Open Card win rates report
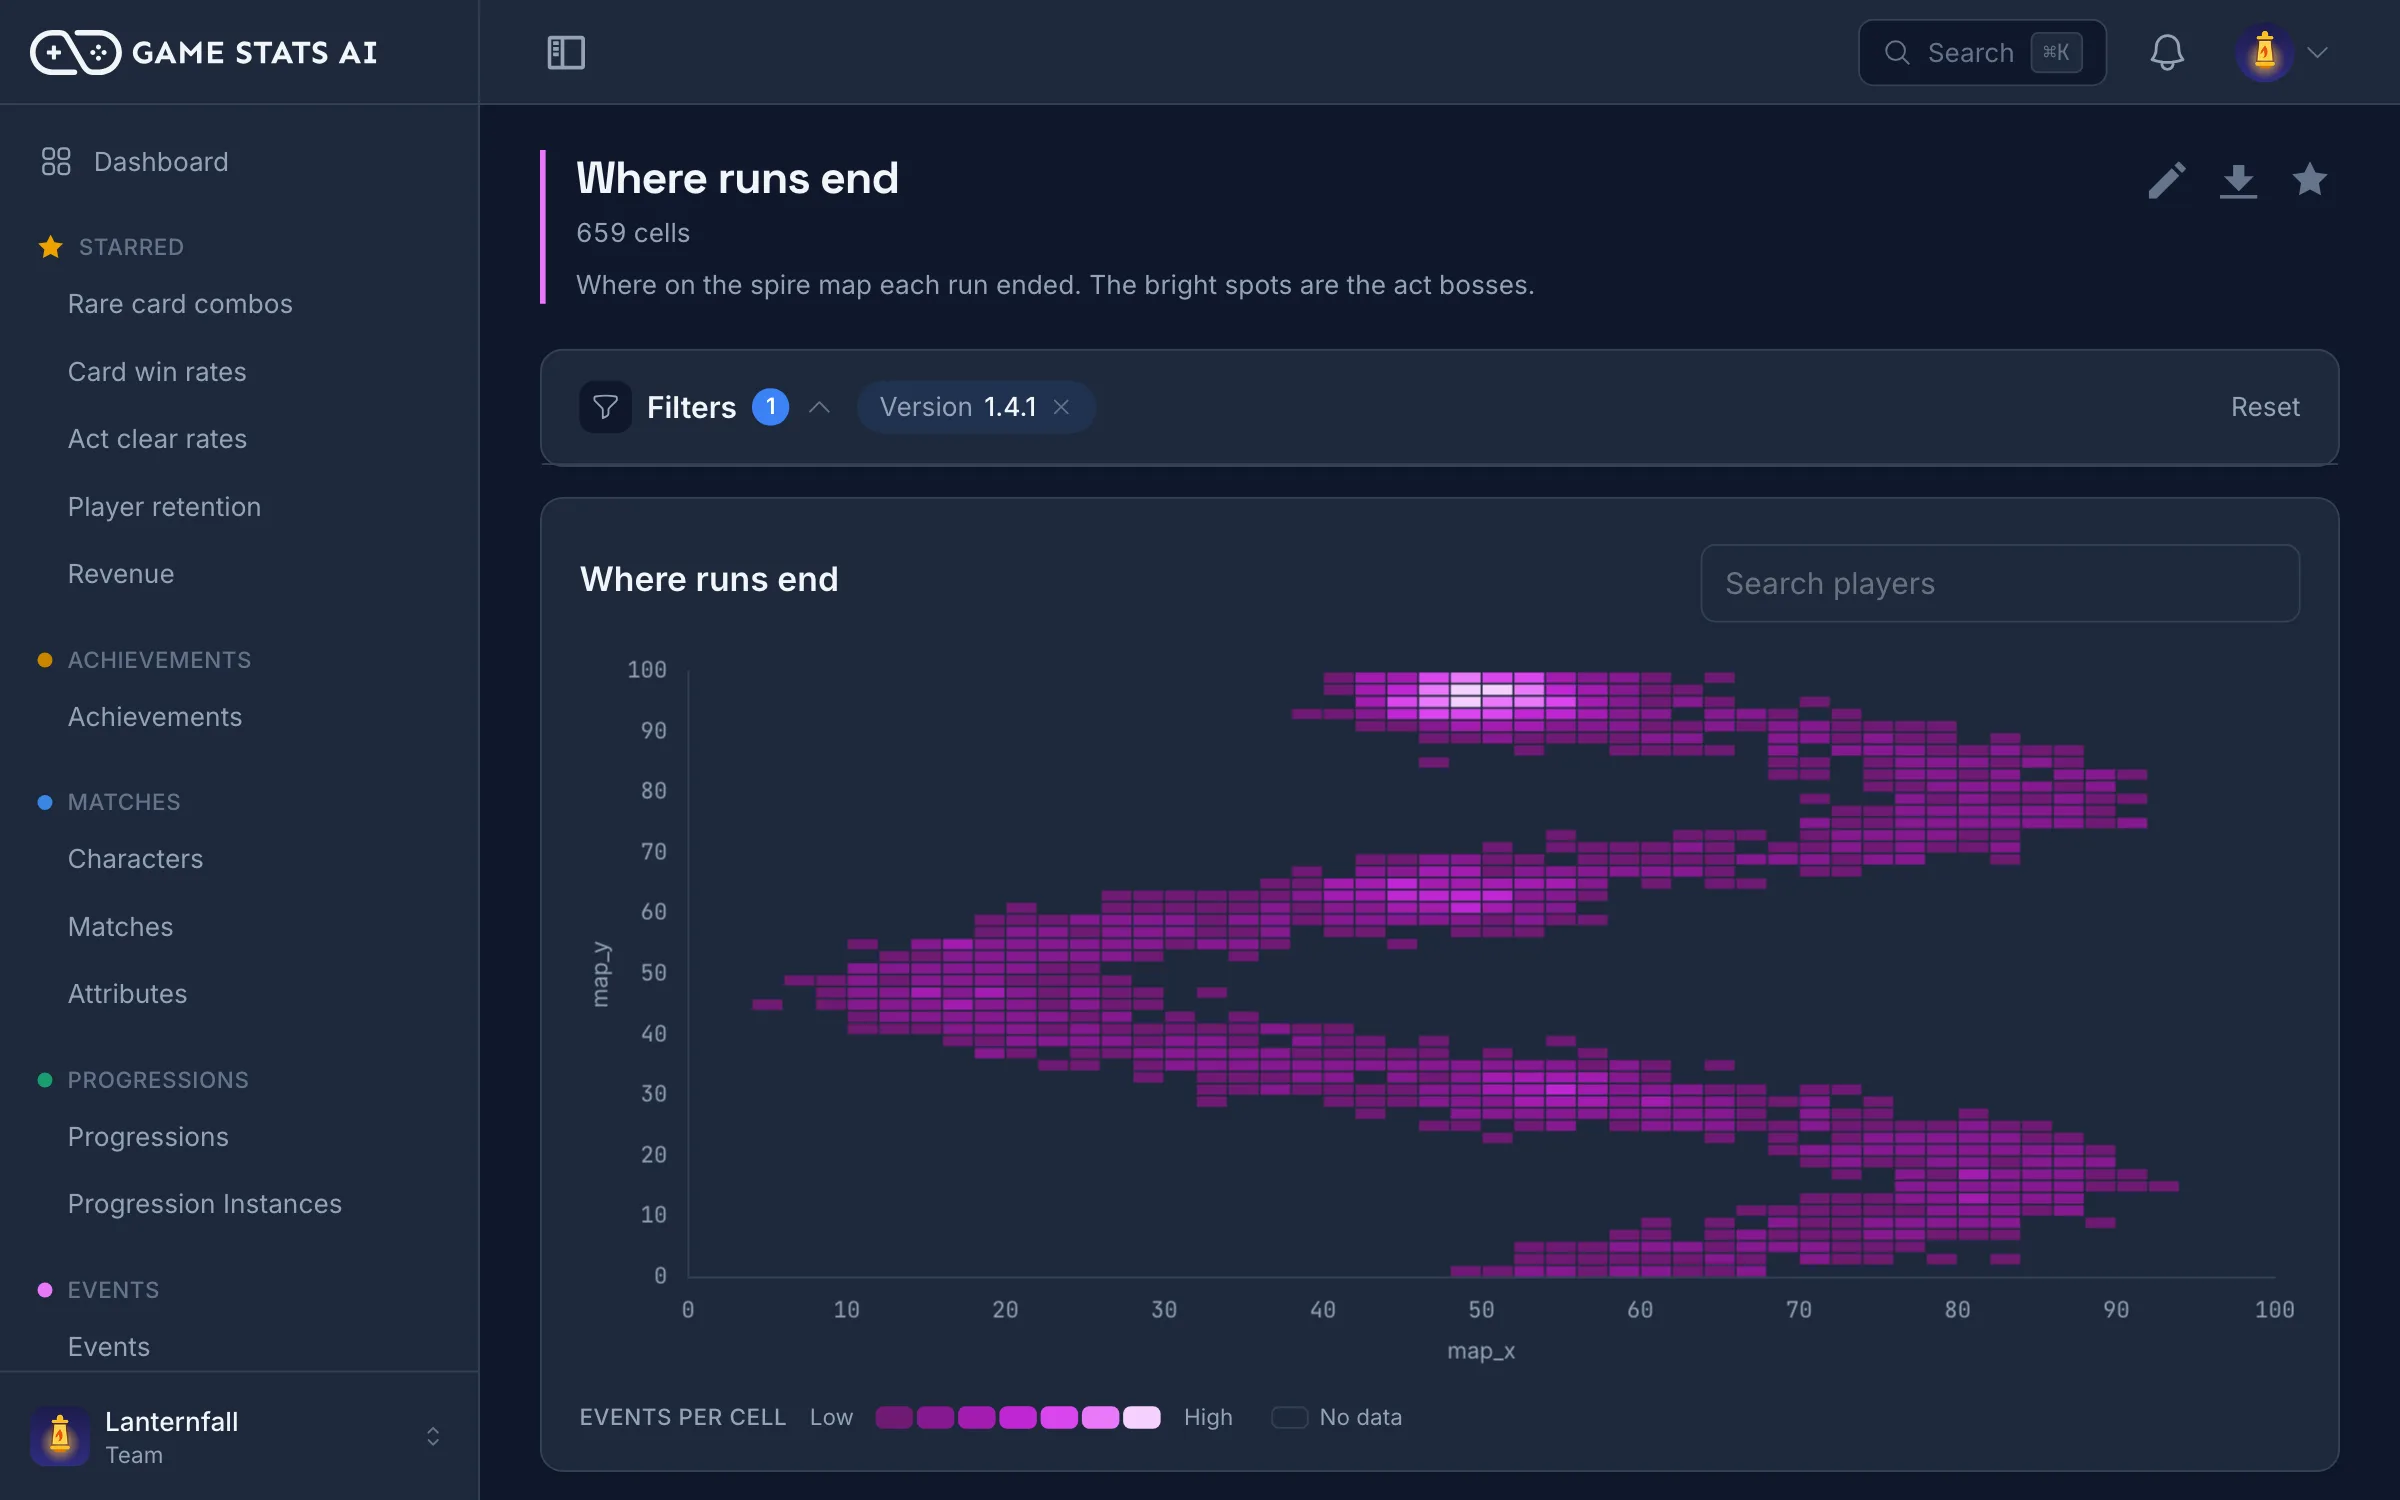Screen dimensions: 2400x1500 coord(157,372)
